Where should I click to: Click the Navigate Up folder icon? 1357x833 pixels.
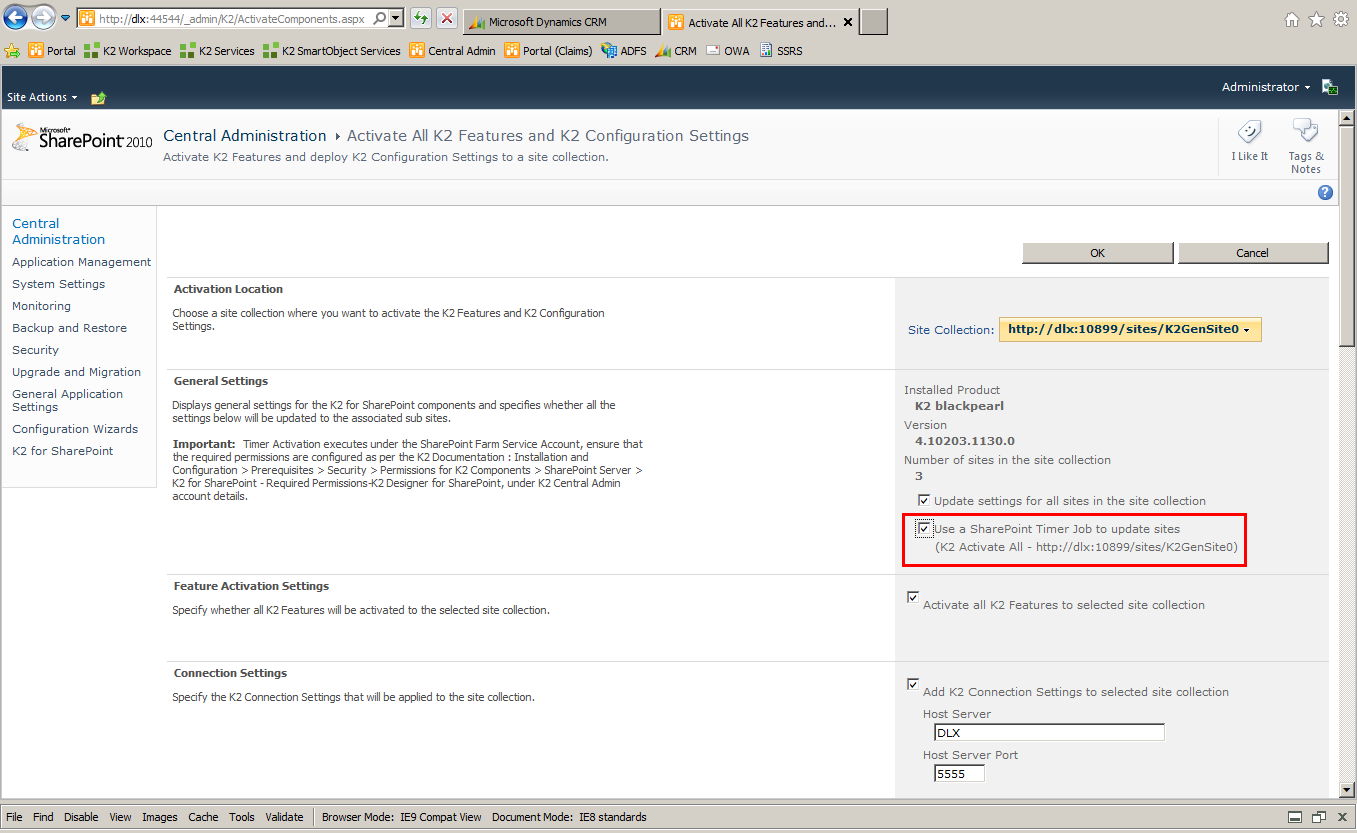click(98, 98)
